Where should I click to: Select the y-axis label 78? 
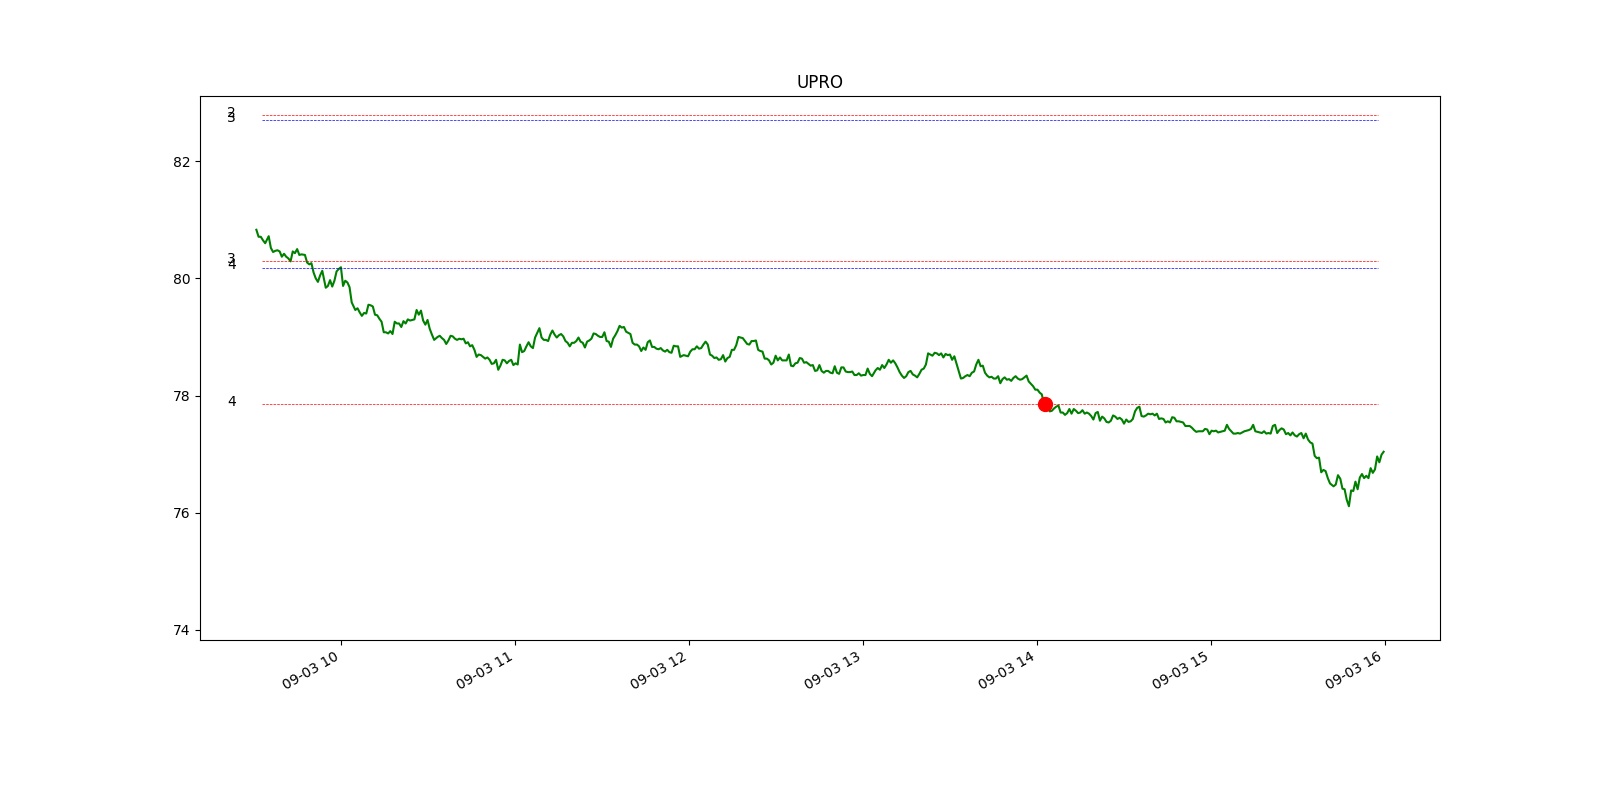click(x=181, y=396)
